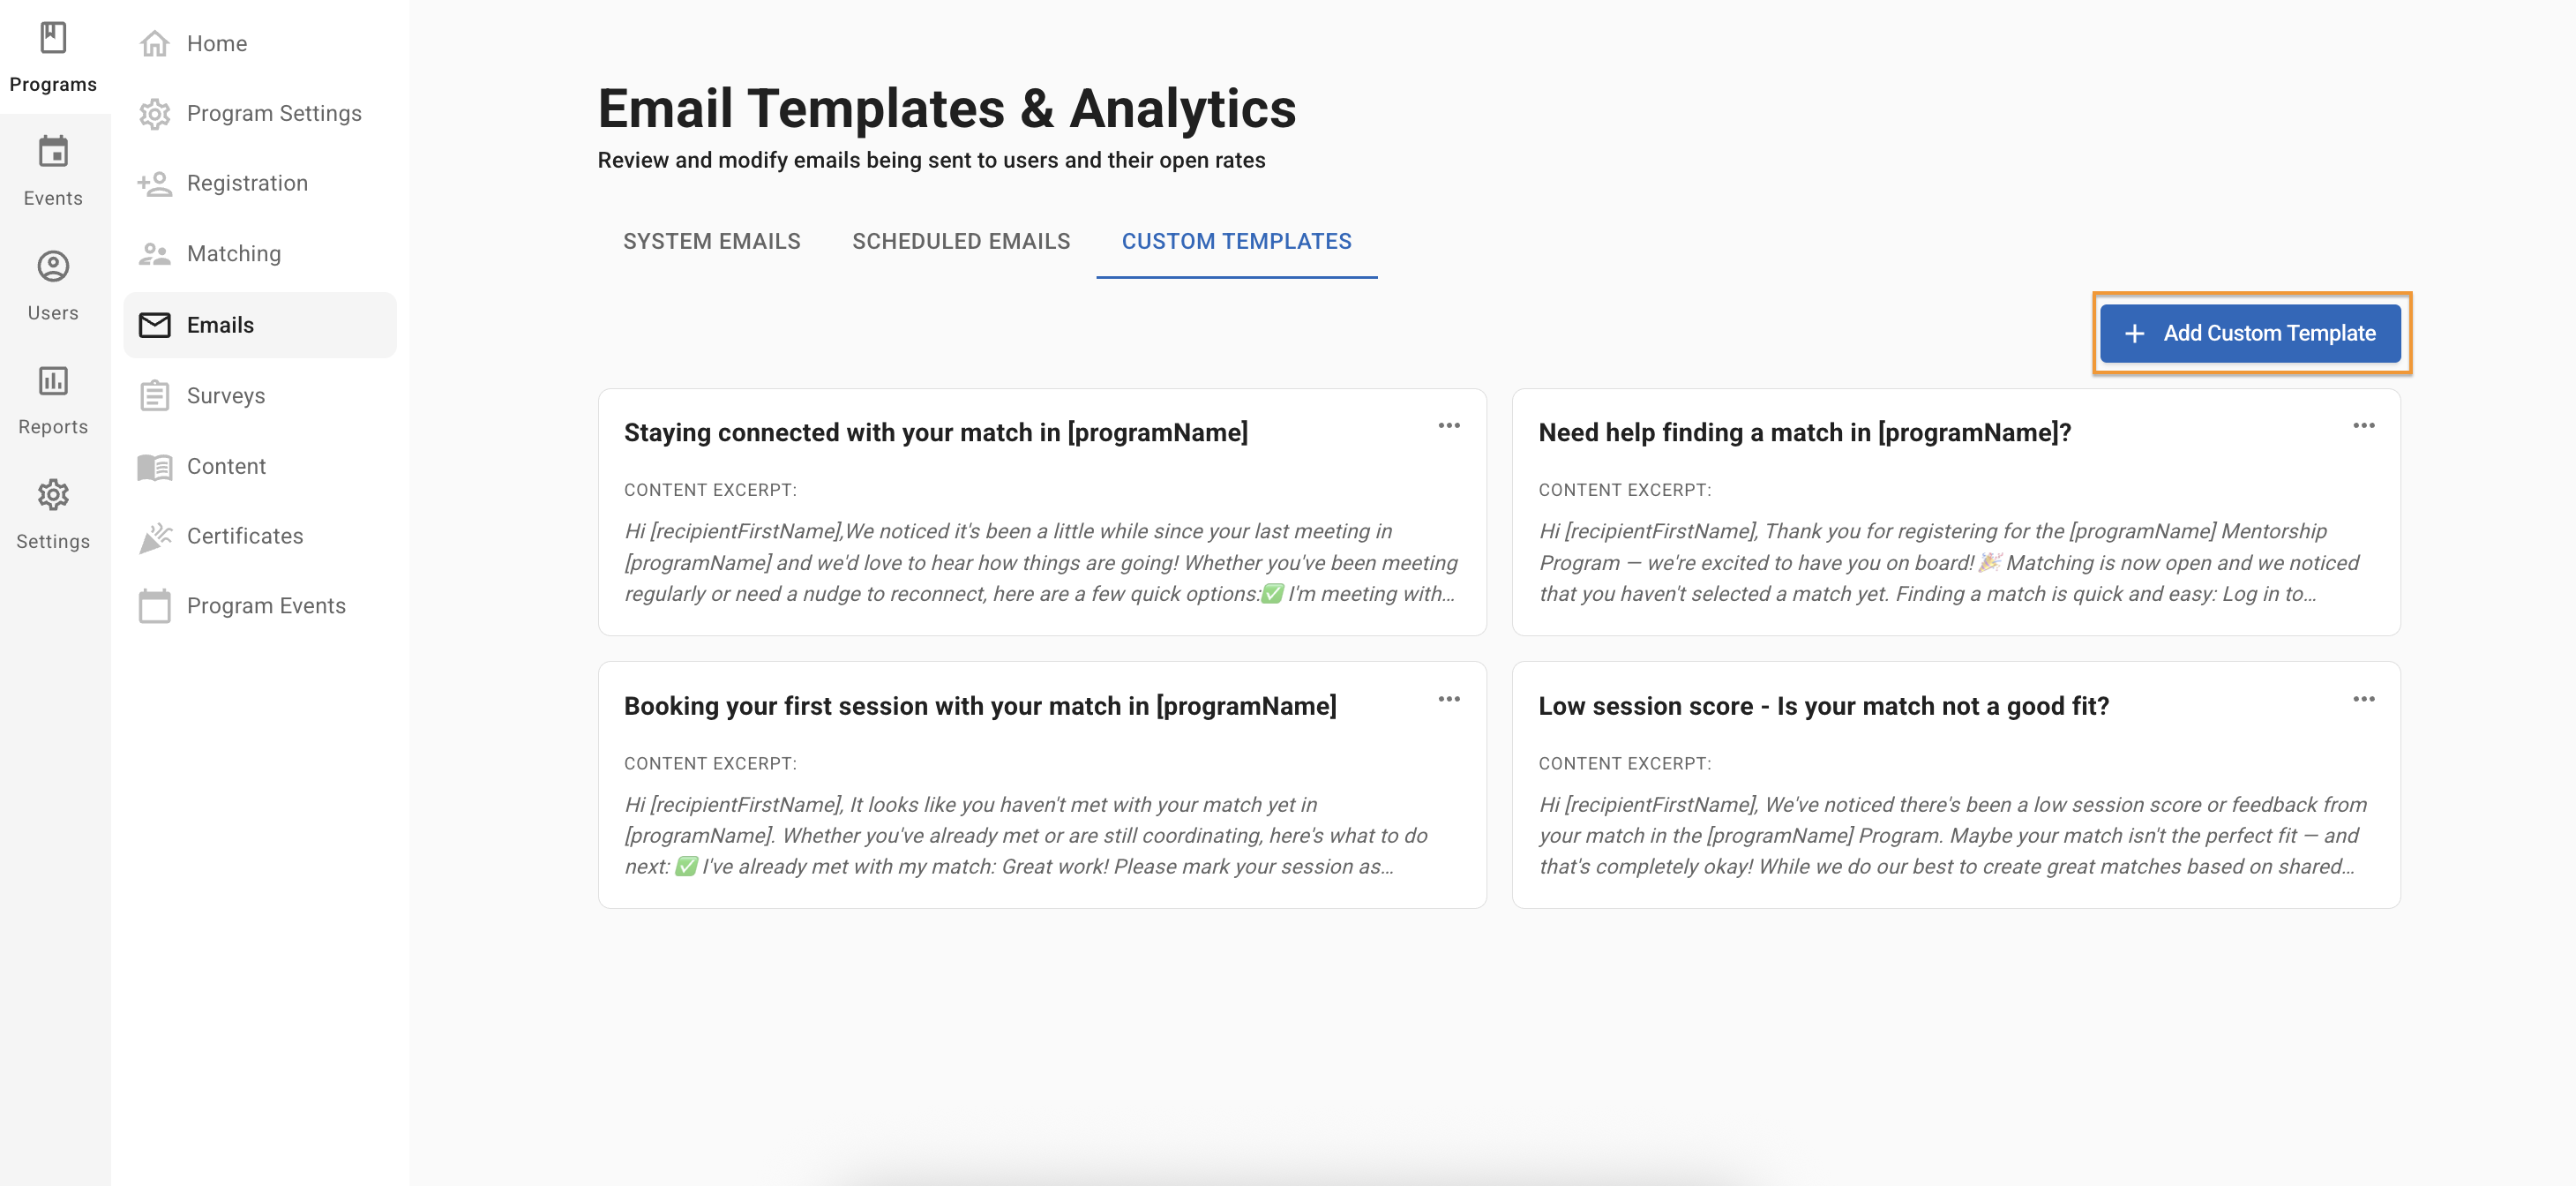Click the Home house icon
Viewport: 2576px width, 1186px height.
[154, 44]
